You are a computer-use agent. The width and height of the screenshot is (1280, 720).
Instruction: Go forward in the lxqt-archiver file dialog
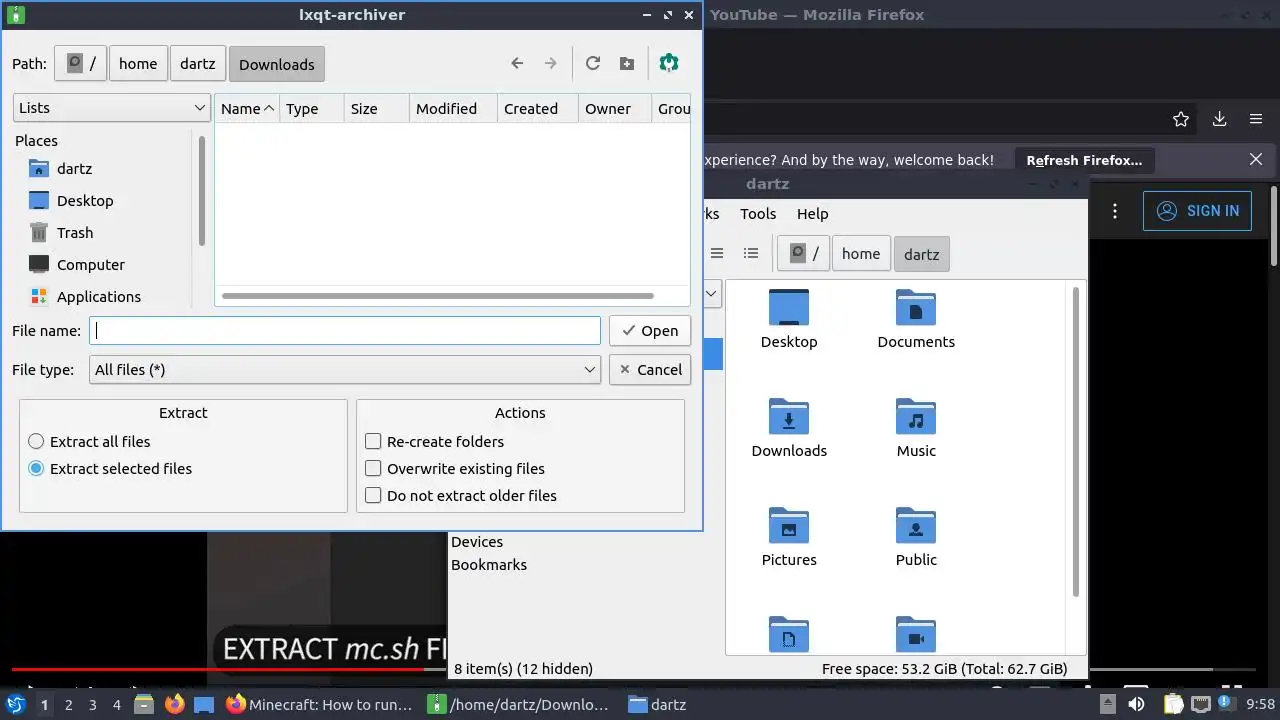[550, 63]
